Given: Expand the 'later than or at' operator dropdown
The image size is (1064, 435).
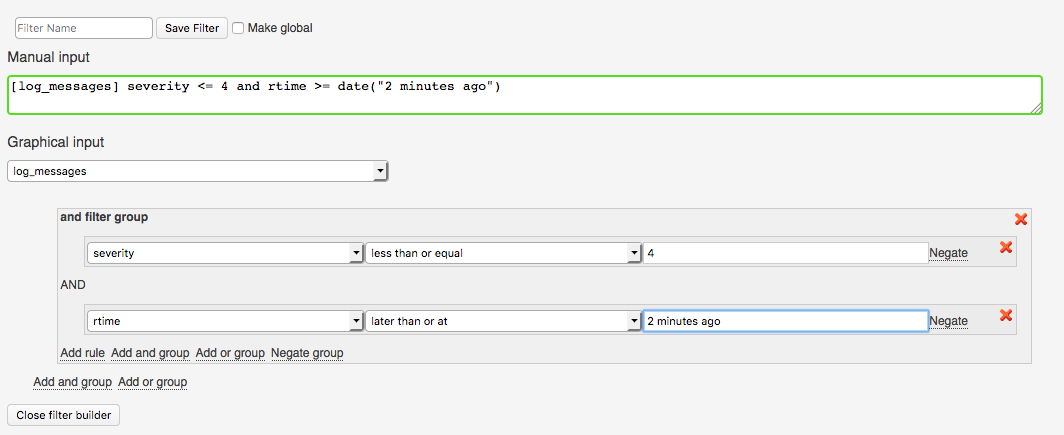Looking at the screenshot, I should coord(503,321).
